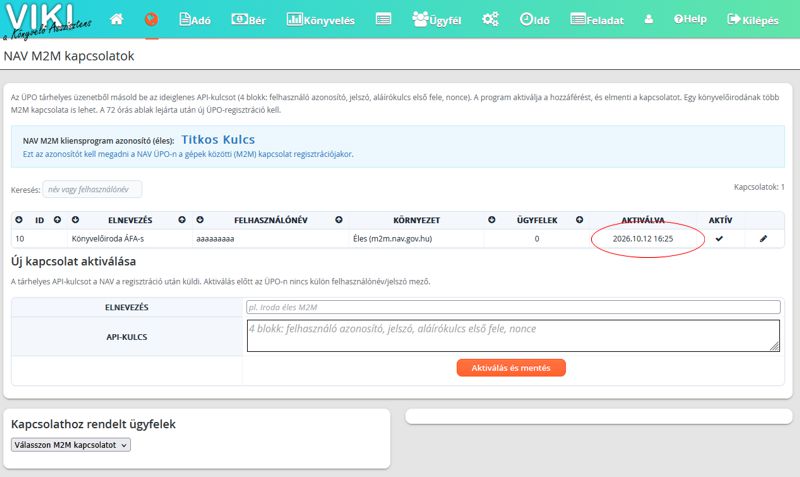800x477 pixels.
Task: Open the list-panel icon between Könyvelés and Ügyfél
Action: pos(383,19)
